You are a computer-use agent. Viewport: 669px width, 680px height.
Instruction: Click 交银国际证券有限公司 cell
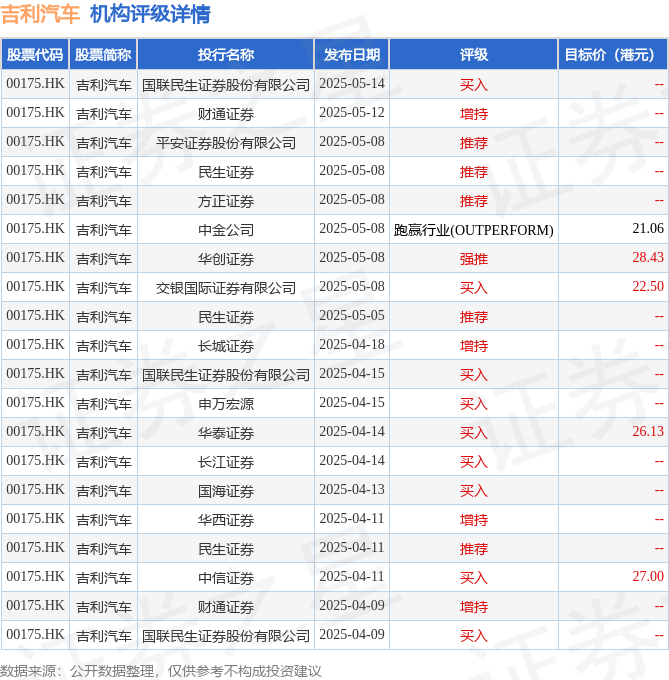click(x=226, y=288)
